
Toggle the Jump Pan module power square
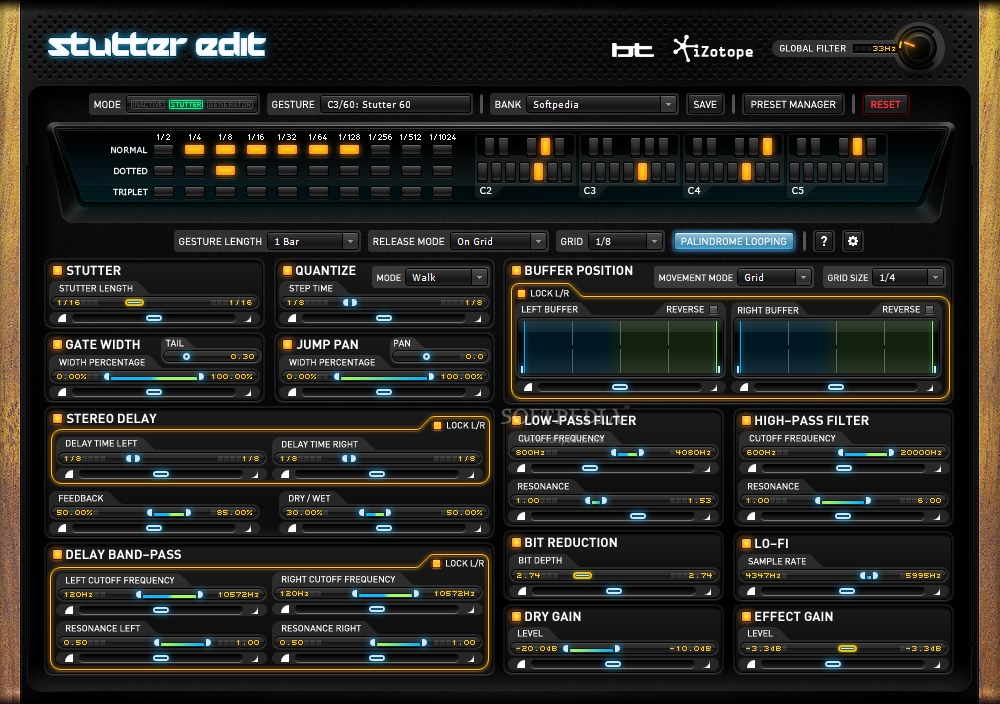(287, 344)
